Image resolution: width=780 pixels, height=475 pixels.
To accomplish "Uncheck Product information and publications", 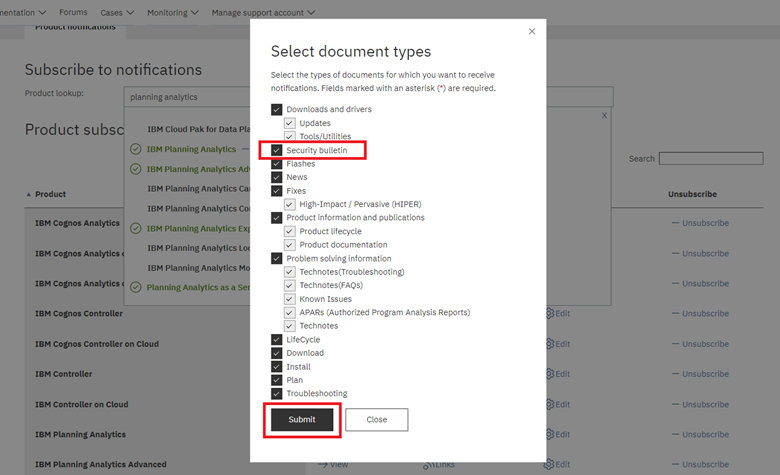I will (277, 217).
